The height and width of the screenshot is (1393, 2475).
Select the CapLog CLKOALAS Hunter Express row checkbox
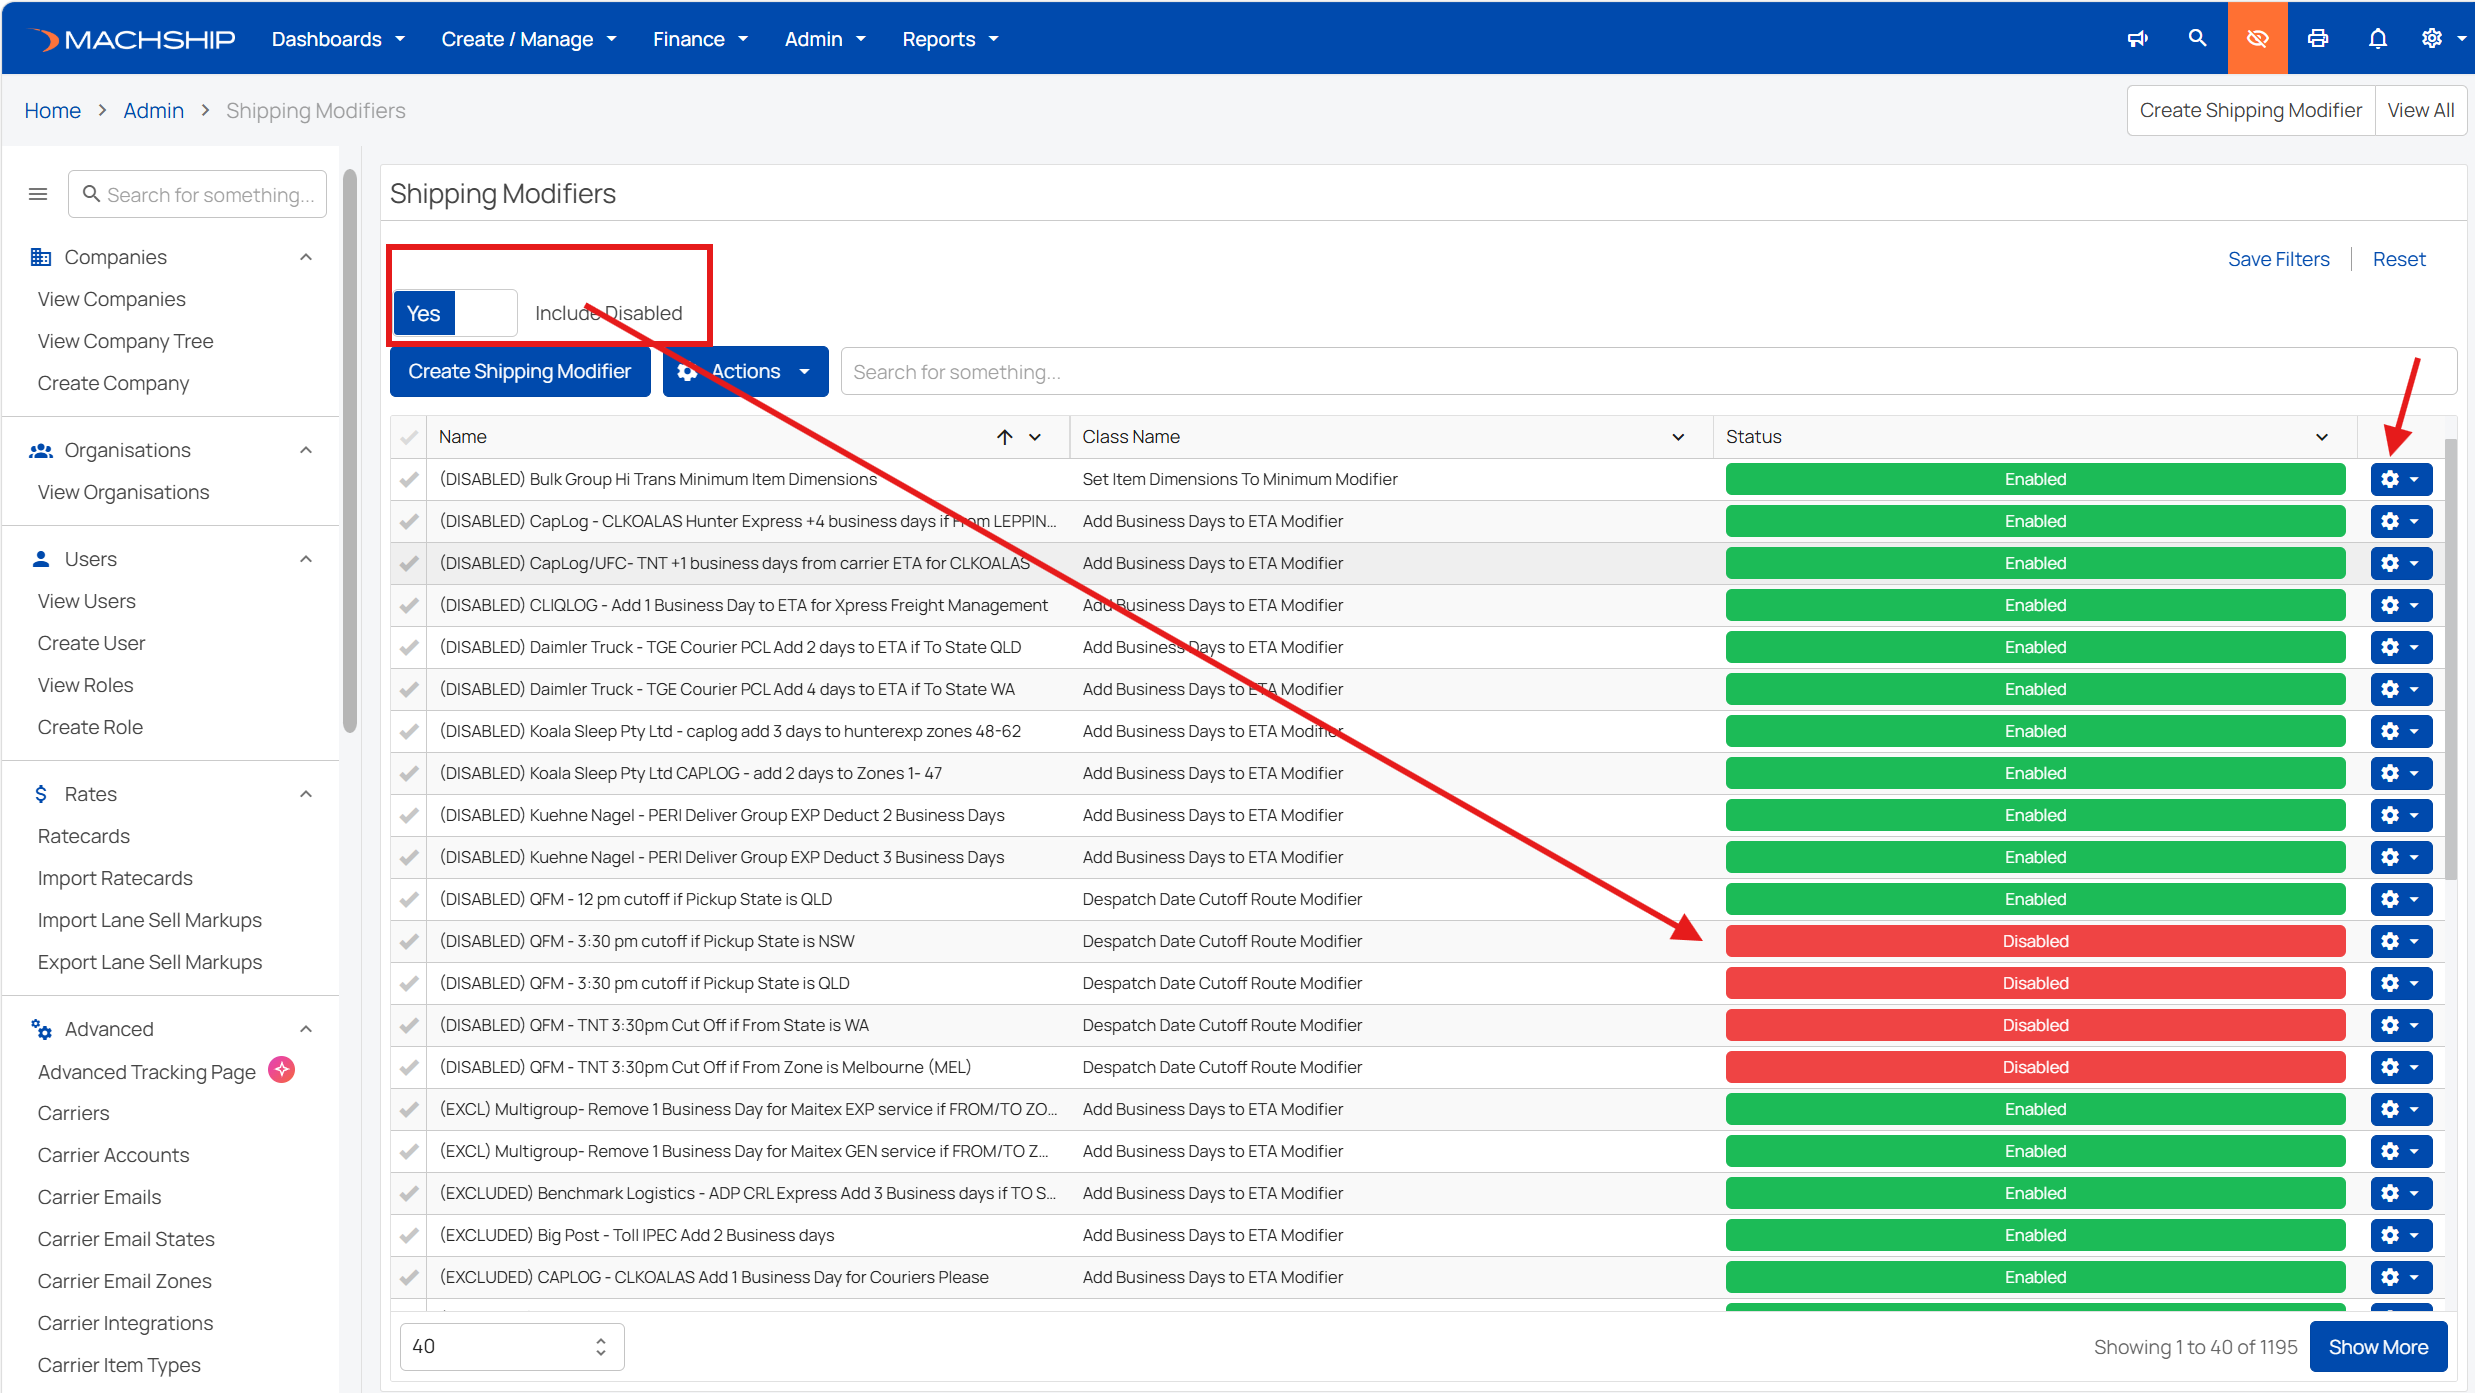coord(409,521)
